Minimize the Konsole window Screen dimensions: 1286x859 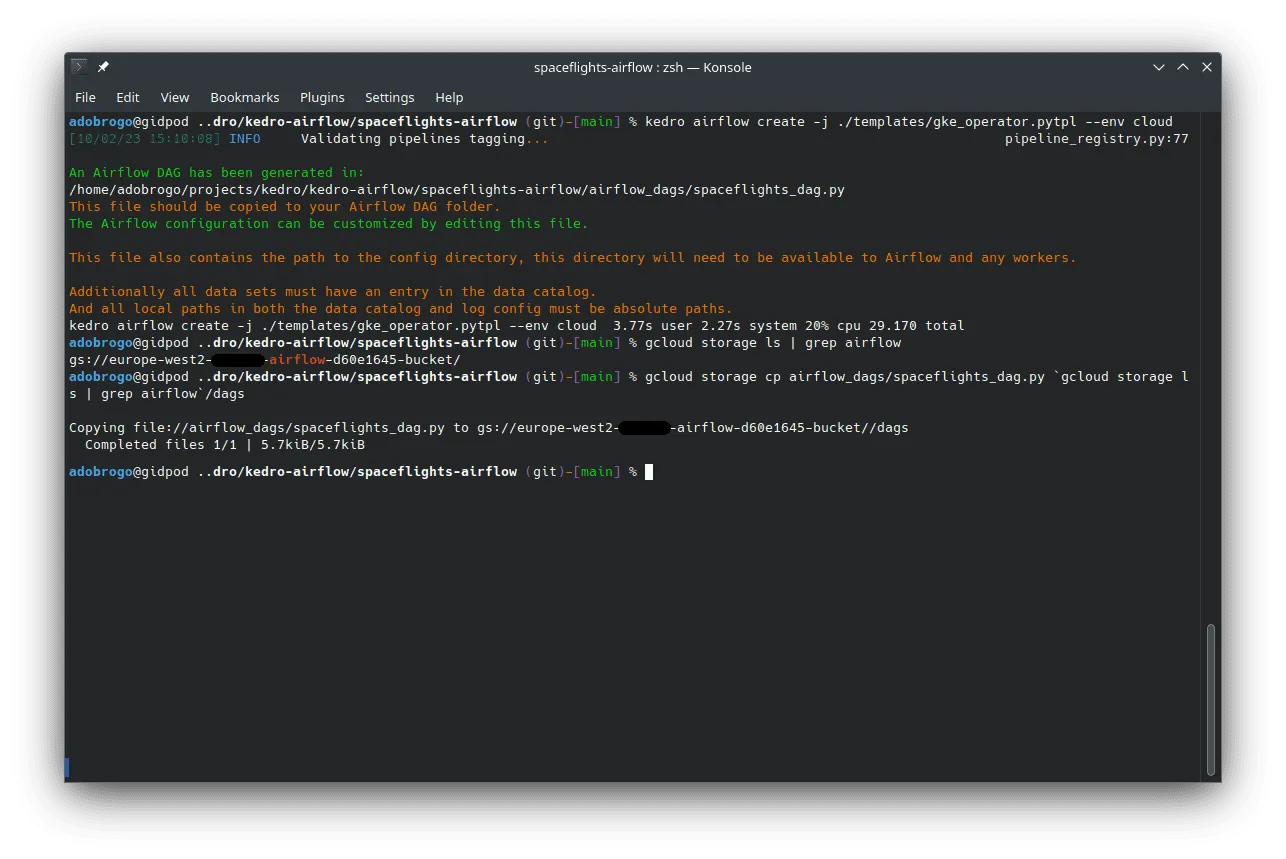(x=1159, y=67)
